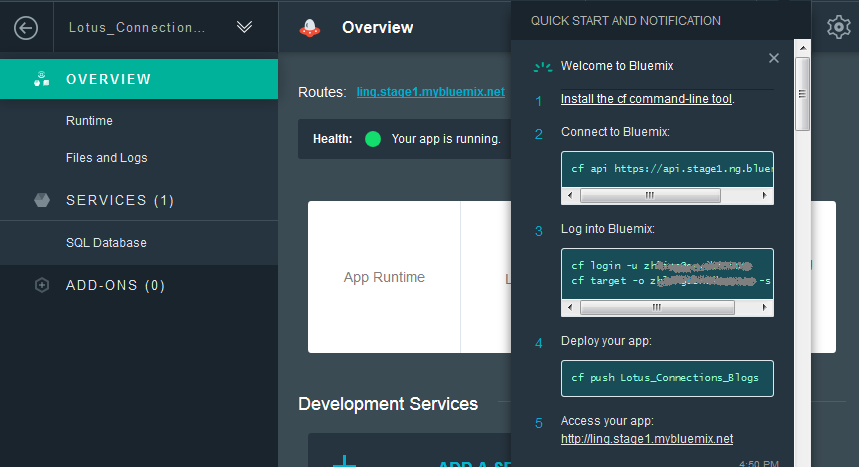Click the 'Connect to Bluemix:' step text
Screen dimensions: 859x467
[615, 132]
